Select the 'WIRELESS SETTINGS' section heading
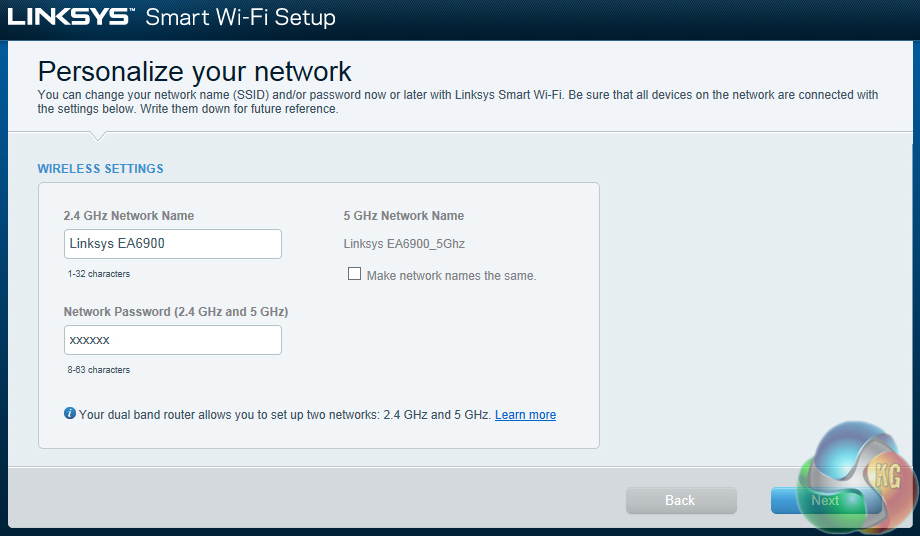Image resolution: width=920 pixels, height=536 pixels. pos(100,169)
